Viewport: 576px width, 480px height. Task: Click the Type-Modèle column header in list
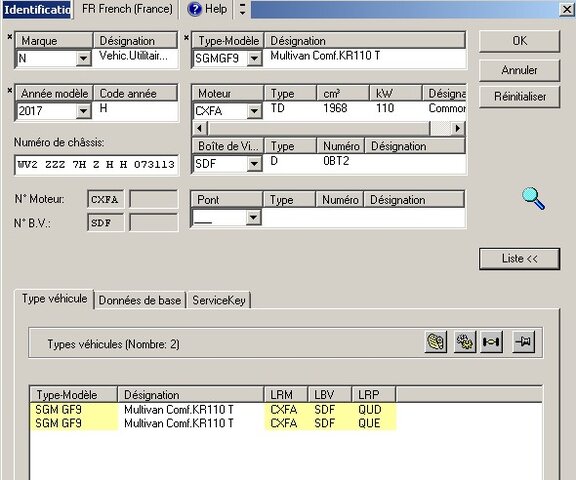coord(73,394)
